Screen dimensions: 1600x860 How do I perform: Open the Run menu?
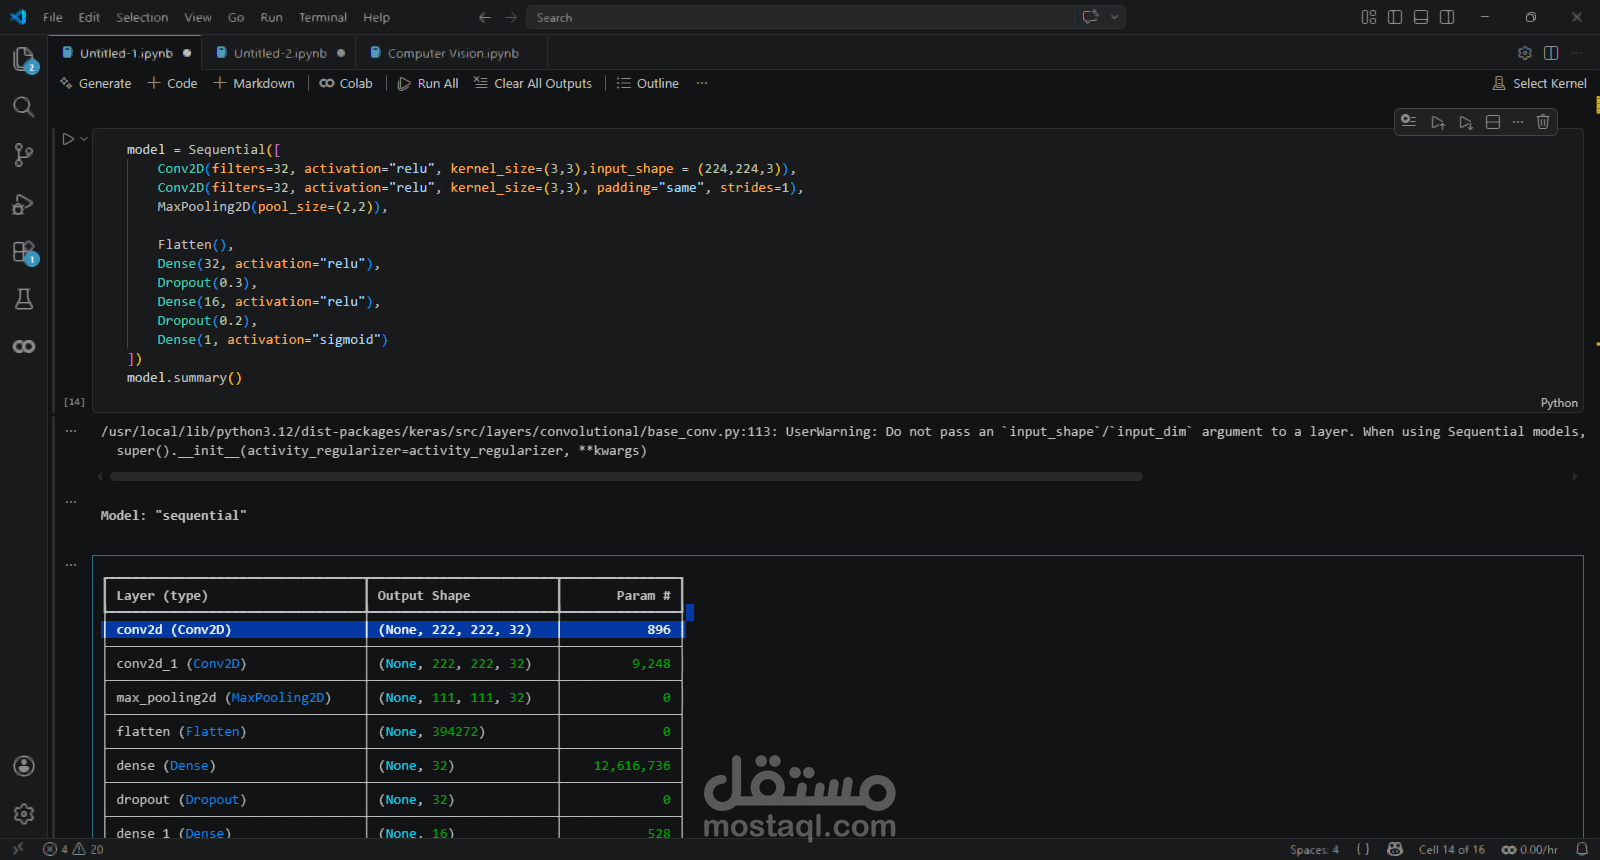tap(271, 17)
